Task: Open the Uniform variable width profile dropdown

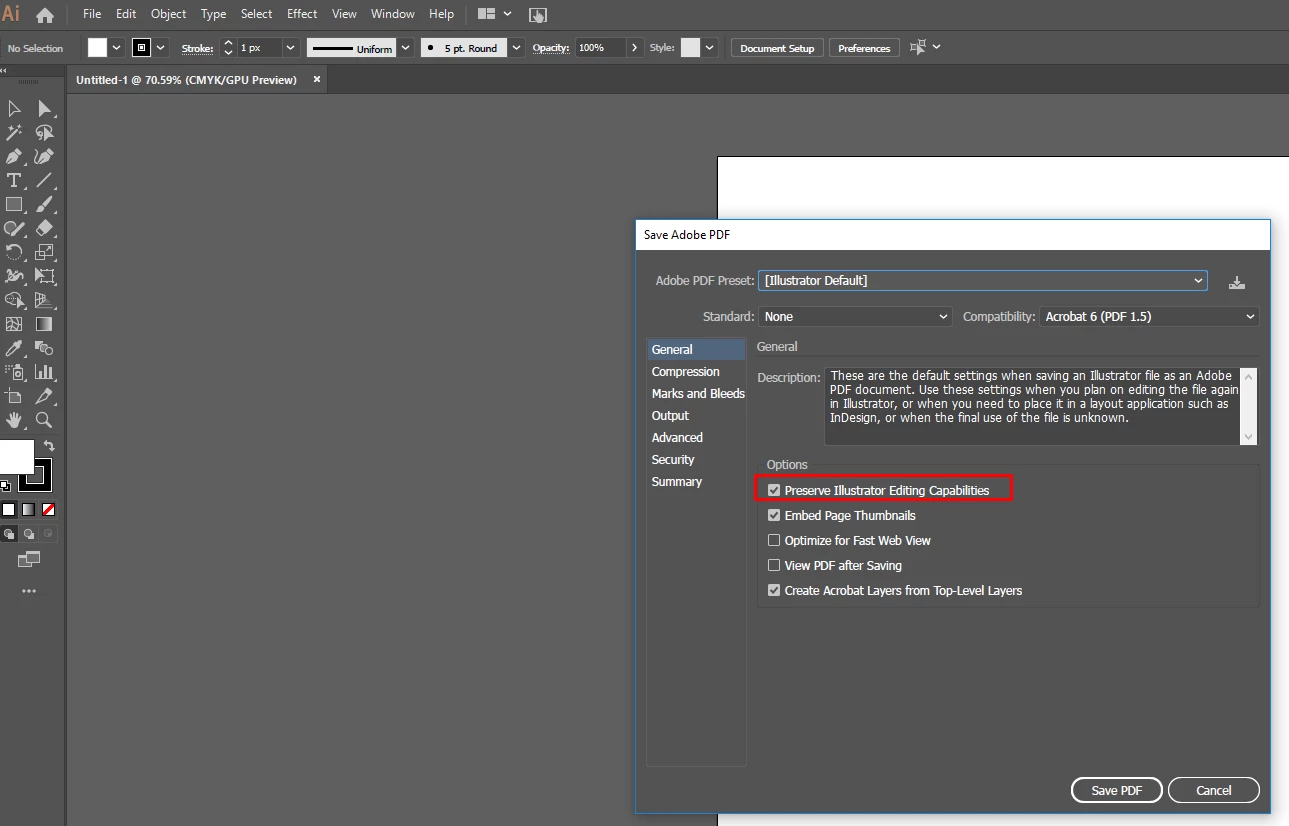Action: 404,48
